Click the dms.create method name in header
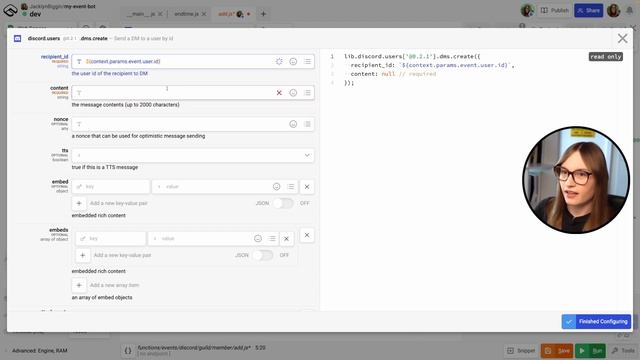 click(x=94, y=38)
